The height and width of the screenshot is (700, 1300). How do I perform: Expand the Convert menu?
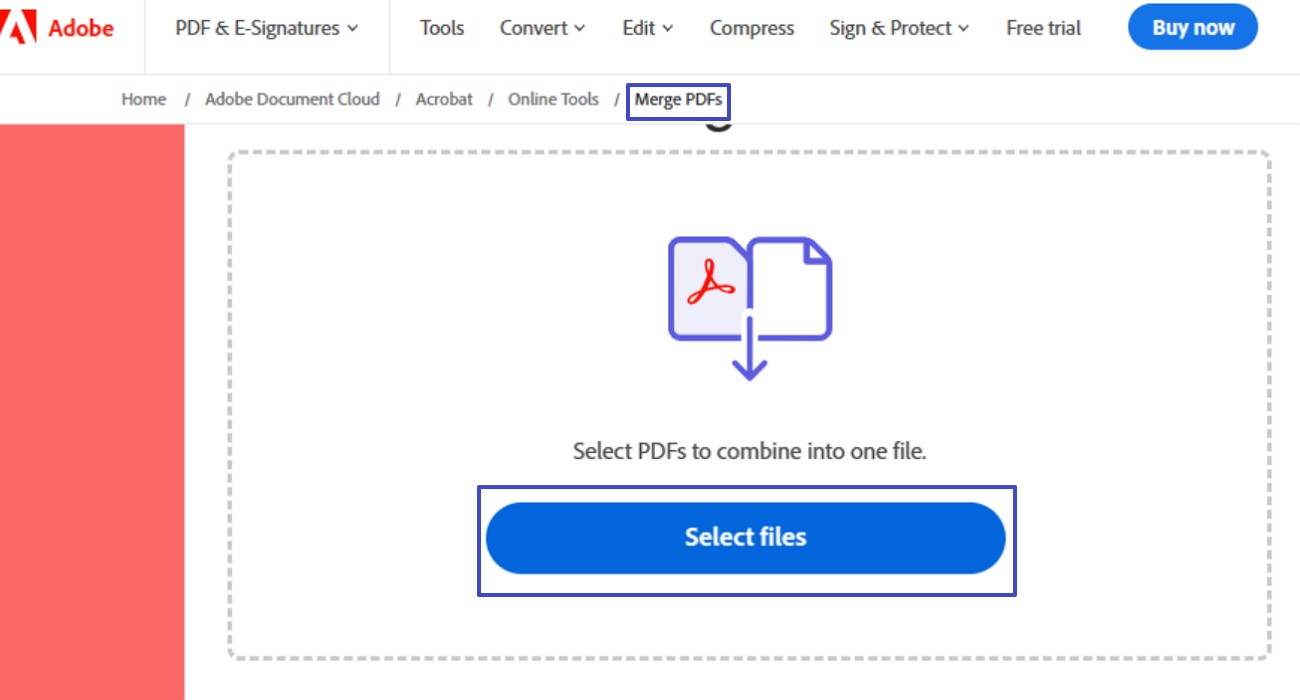[541, 28]
